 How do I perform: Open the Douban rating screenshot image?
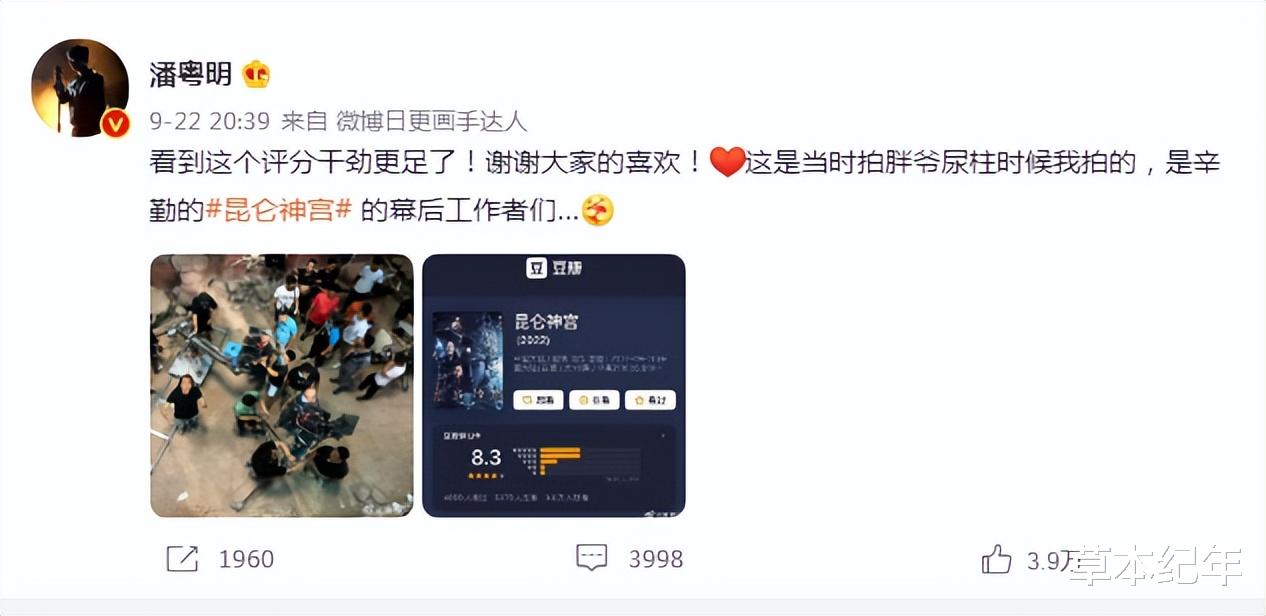554,385
